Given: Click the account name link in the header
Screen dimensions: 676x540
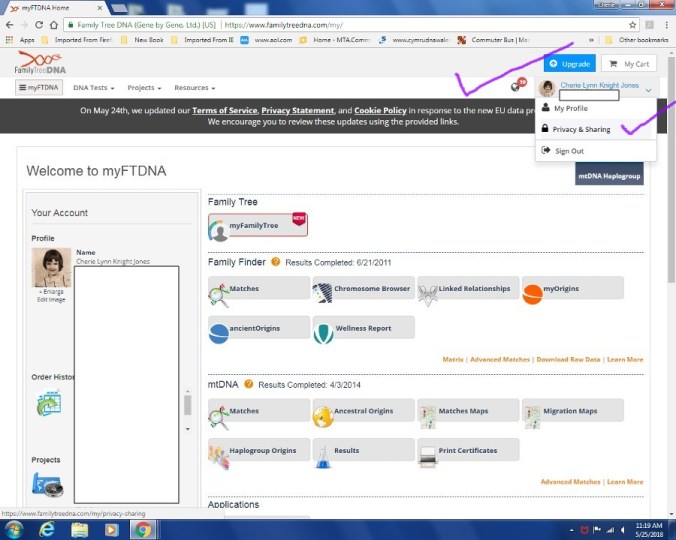Looking at the screenshot, I should pyautogui.click(x=599, y=85).
